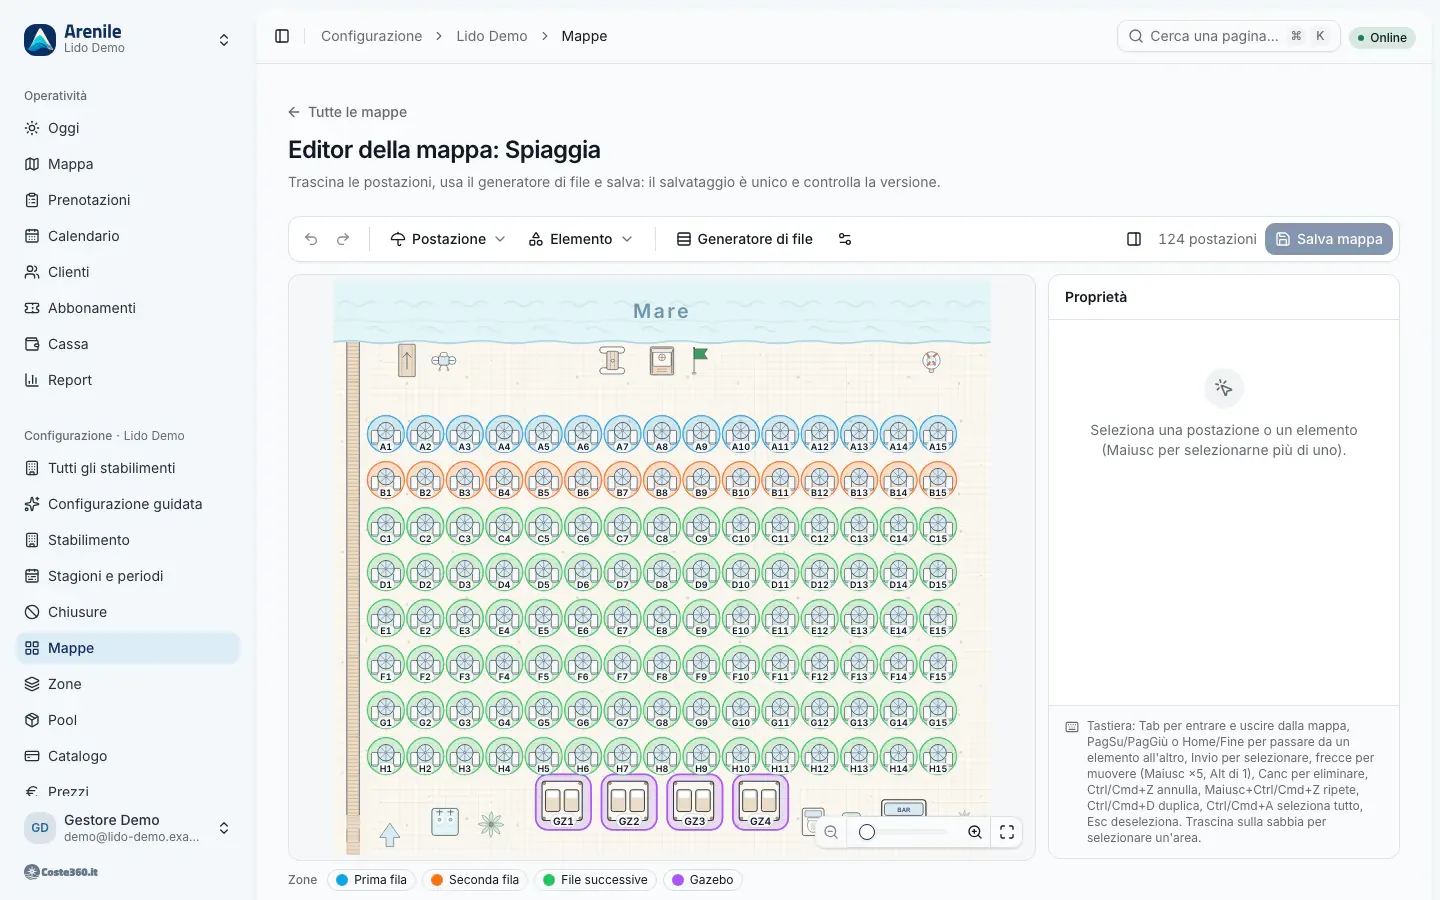The image size is (1440, 900).
Task: Navigate to Zone in the sidebar
Action: (x=128, y=684)
